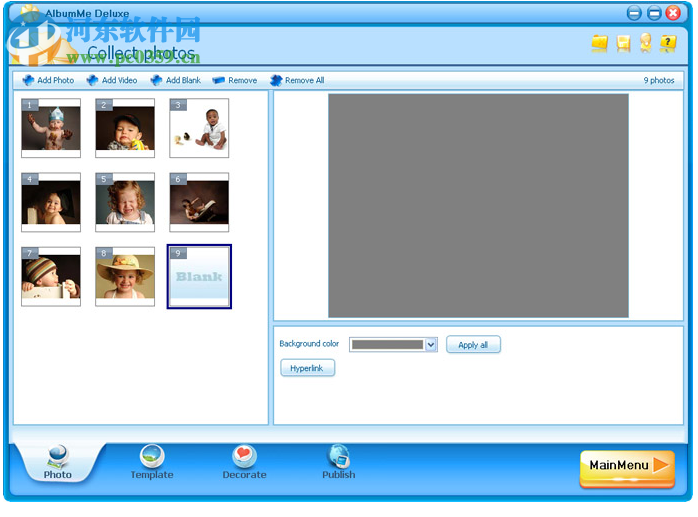Click the MainMenu button
698x517 pixels.
[x=628, y=468]
